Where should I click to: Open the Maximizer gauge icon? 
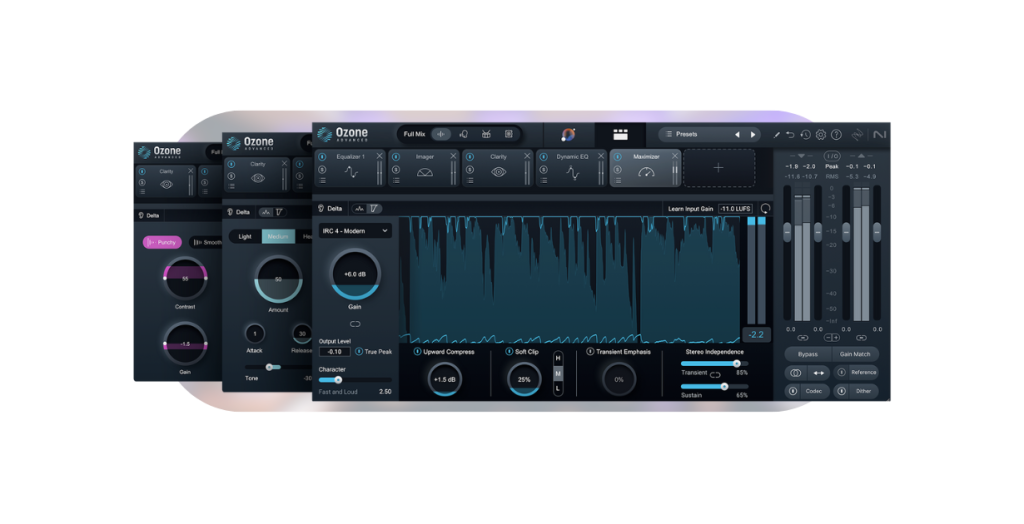click(646, 172)
